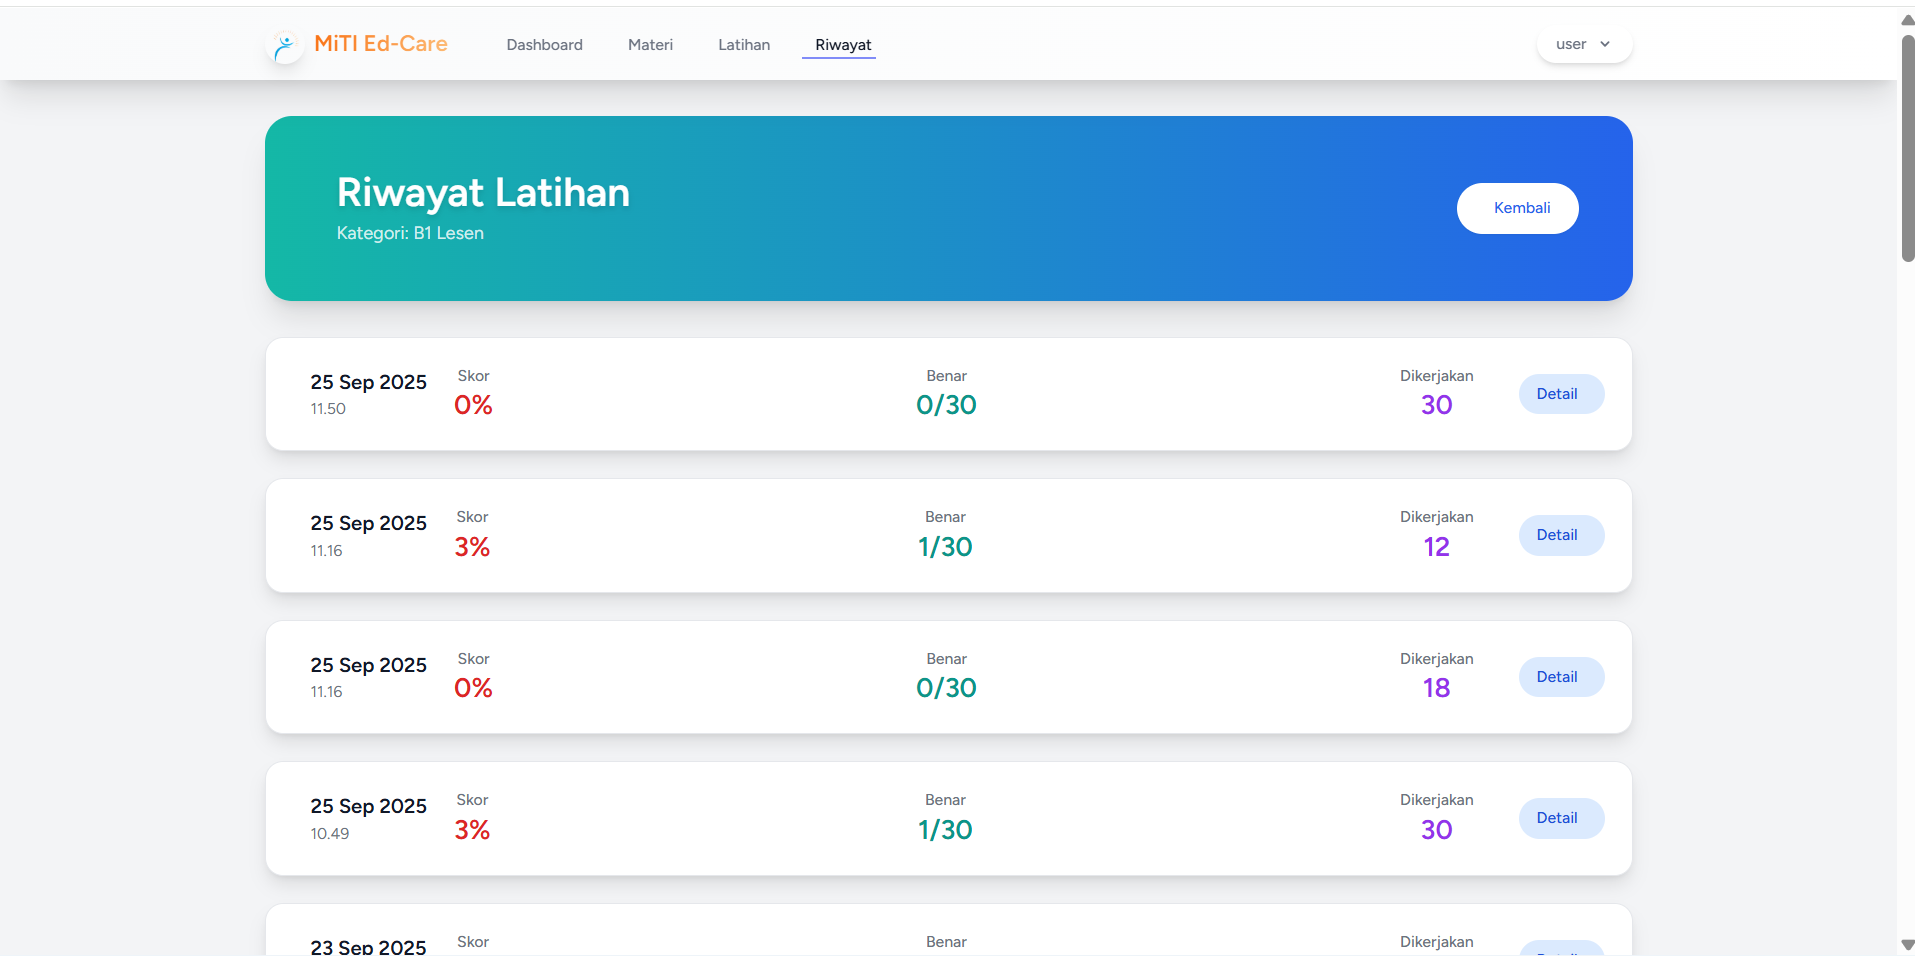The image size is (1915, 956).
Task: Click the vertical scrollbar thumb
Action: [1907, 148]
